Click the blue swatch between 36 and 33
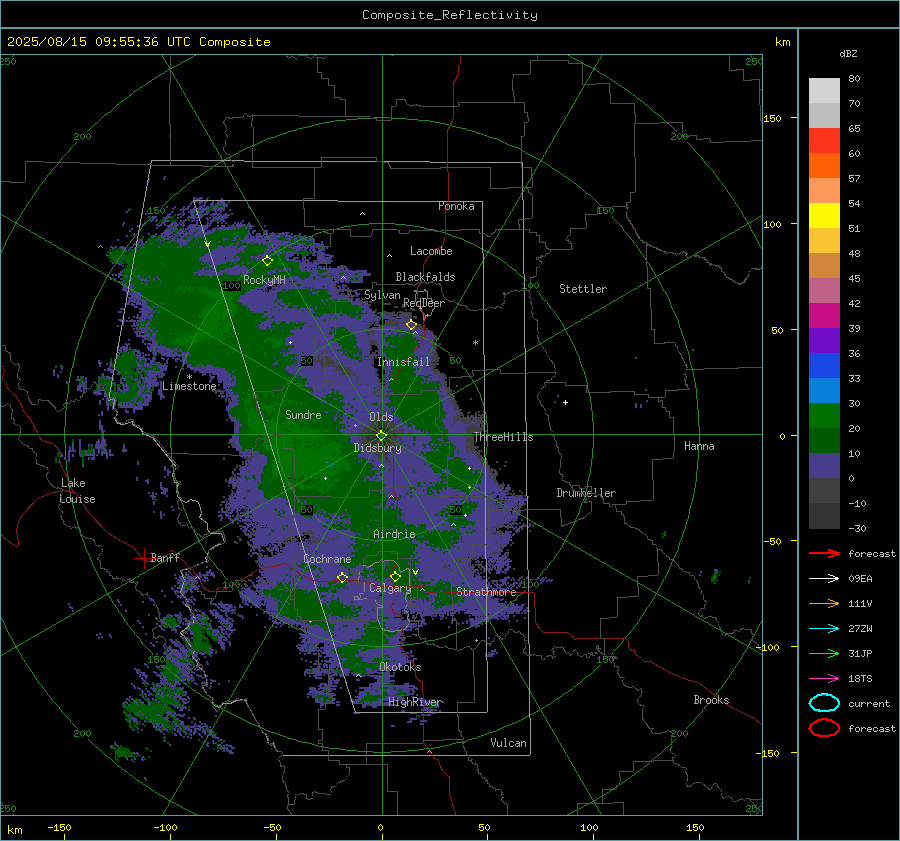This screenshot has height=841, width=900. (824, 365)
